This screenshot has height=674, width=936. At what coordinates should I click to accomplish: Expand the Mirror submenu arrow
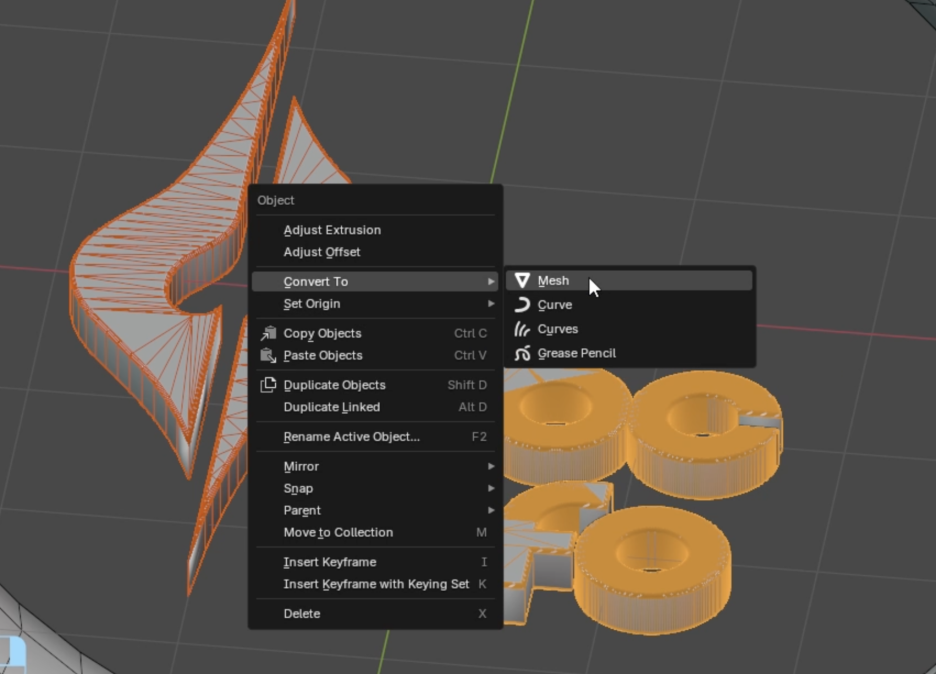point(491,466)
